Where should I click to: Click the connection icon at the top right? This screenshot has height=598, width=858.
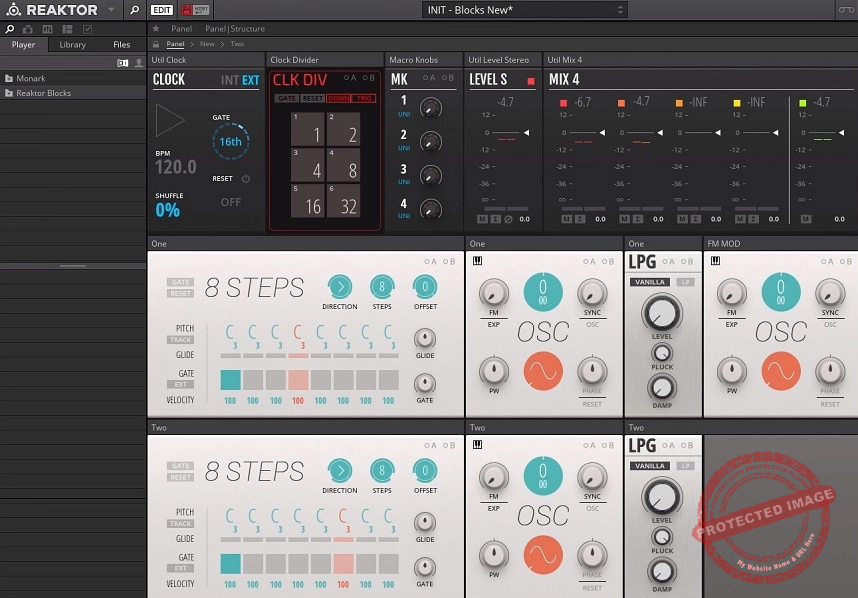(x=845, y=10)
